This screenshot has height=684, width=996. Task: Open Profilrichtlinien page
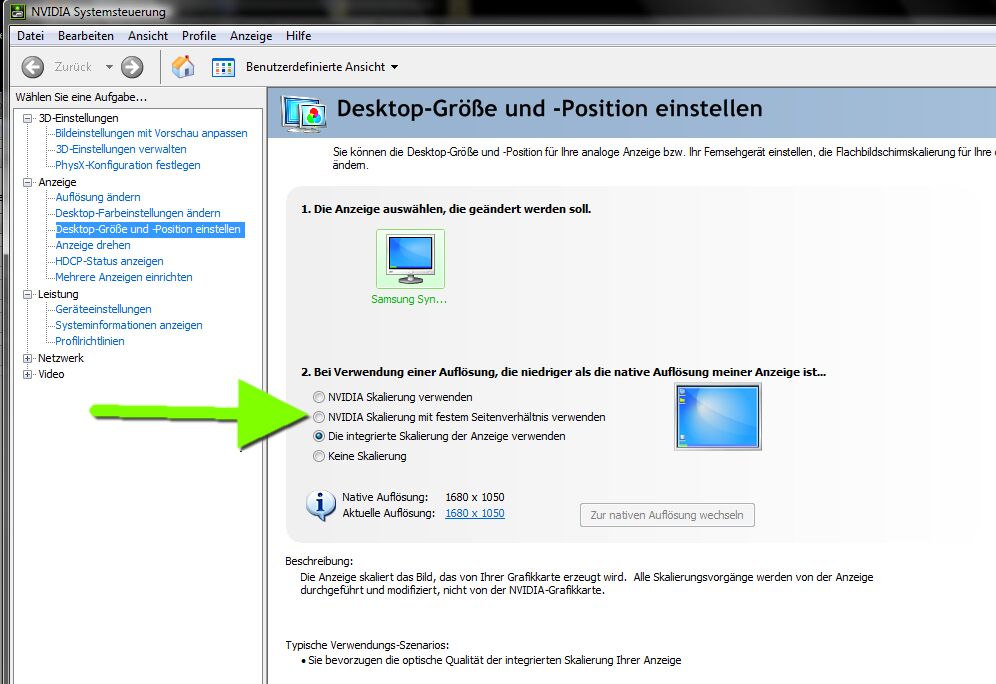(90, 341)
